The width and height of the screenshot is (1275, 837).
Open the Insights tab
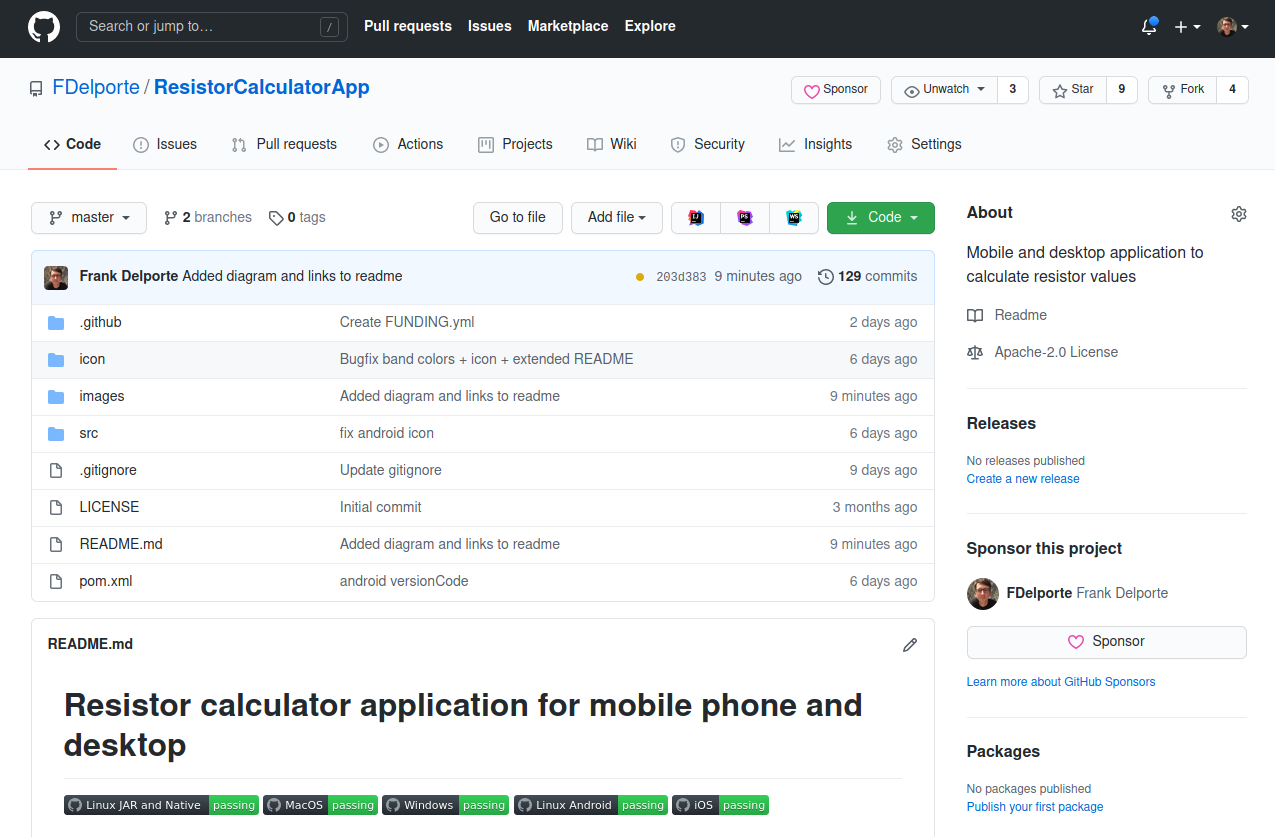pyautogui.click(x=816, y=145)
